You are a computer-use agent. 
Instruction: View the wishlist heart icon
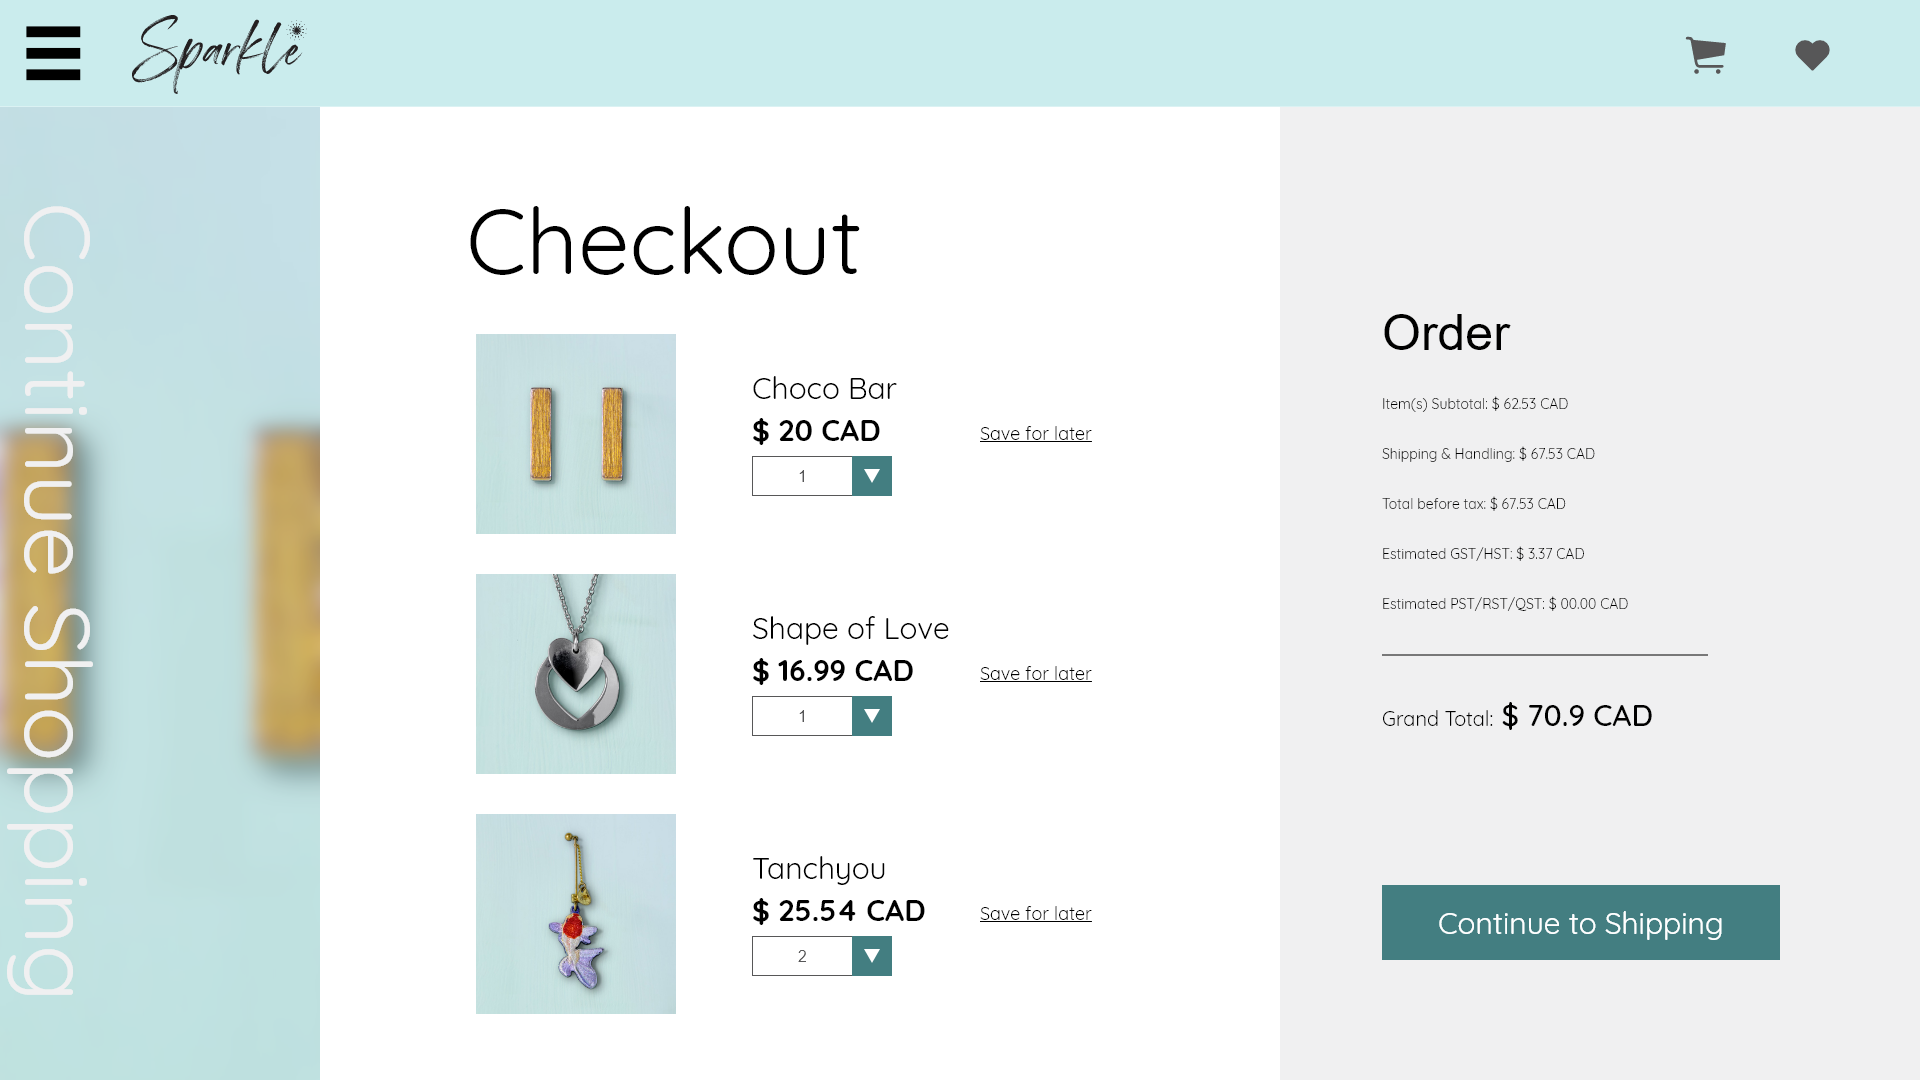(x=1812, y=55)
